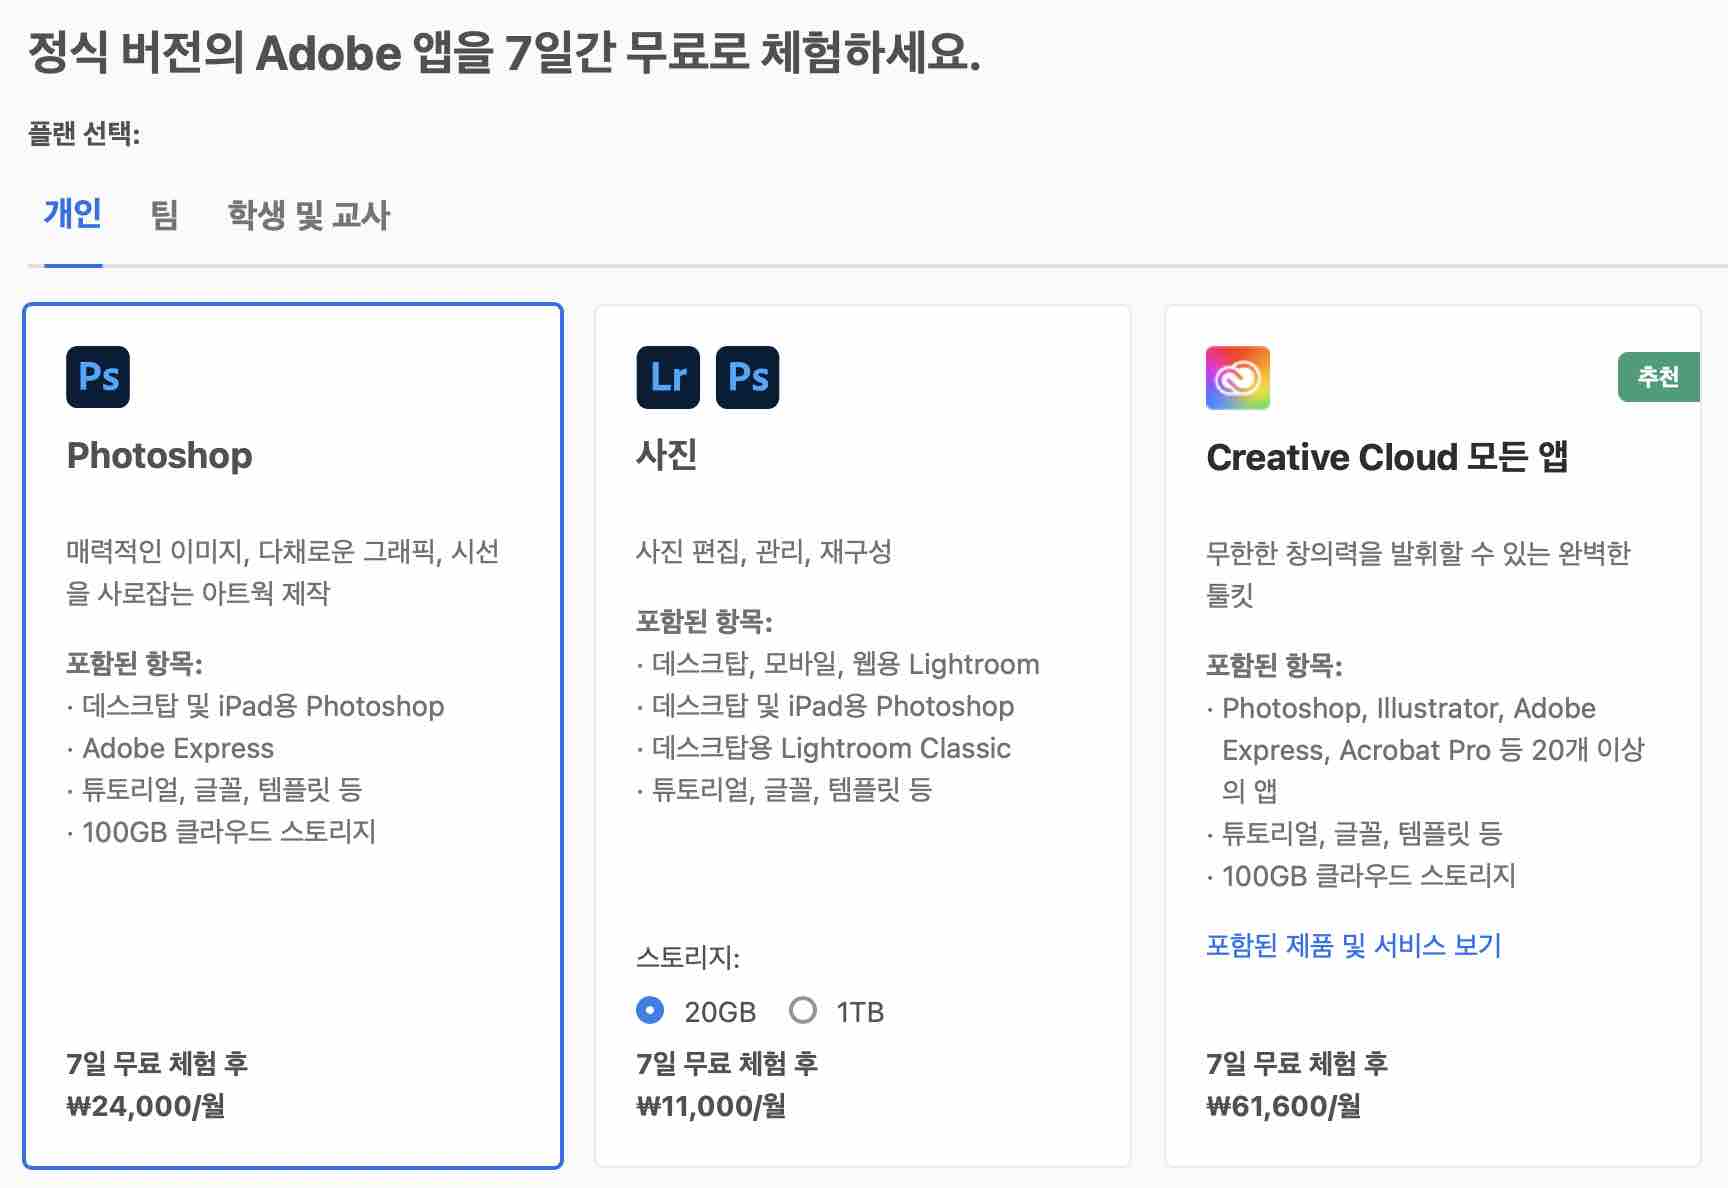This screenshot has width=1728, height=1188.
Task: Switch to the 팀 tab
Action: [x=164, y=214]
